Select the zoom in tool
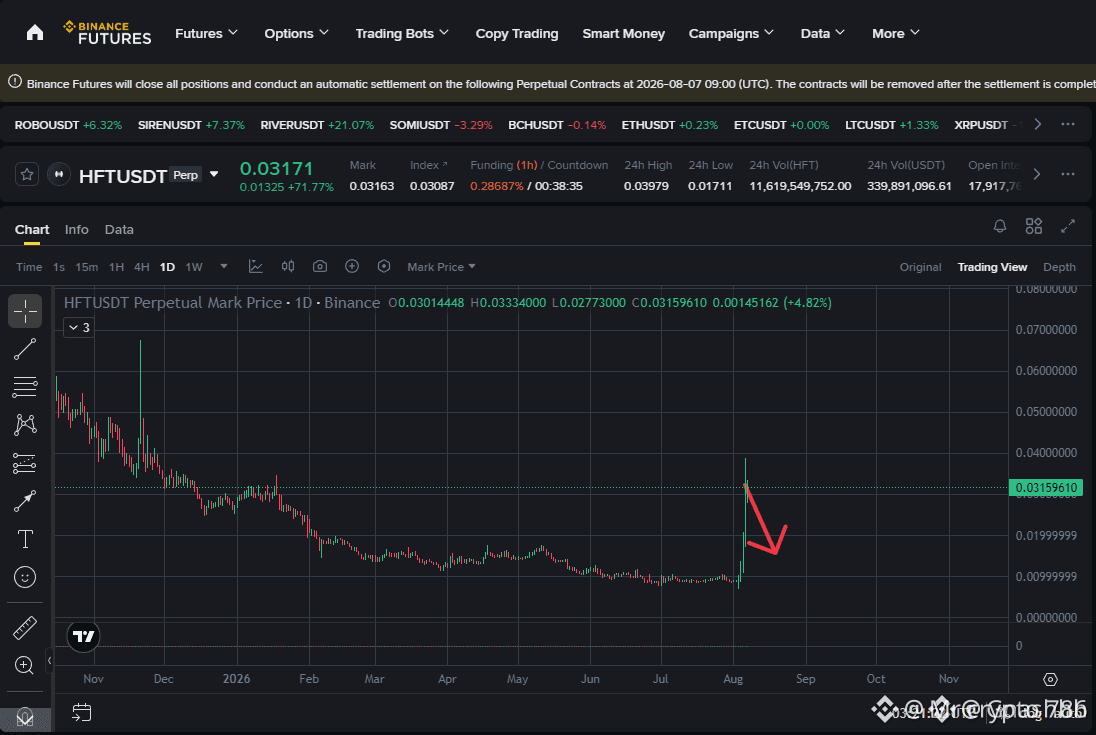The width and height of the screenshot is (1096, 735). (24, 665)
